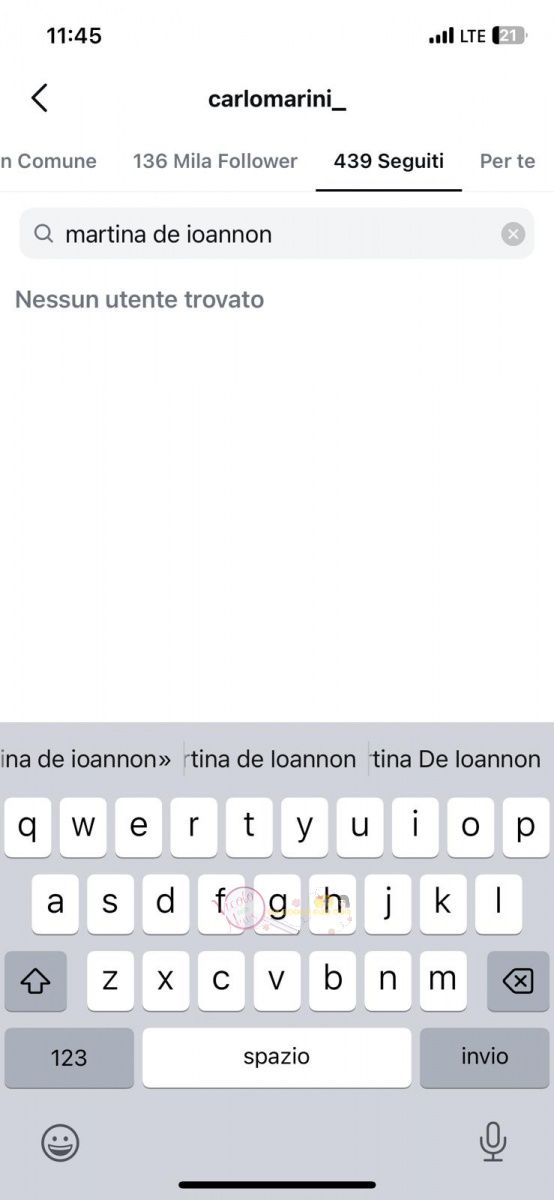Tap the letter m key

[442, 981]
